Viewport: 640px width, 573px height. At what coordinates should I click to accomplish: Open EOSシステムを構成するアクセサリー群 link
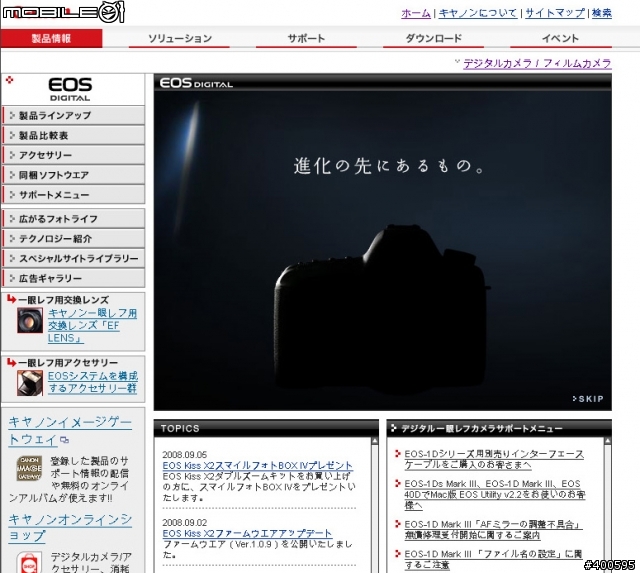point(93,382)
